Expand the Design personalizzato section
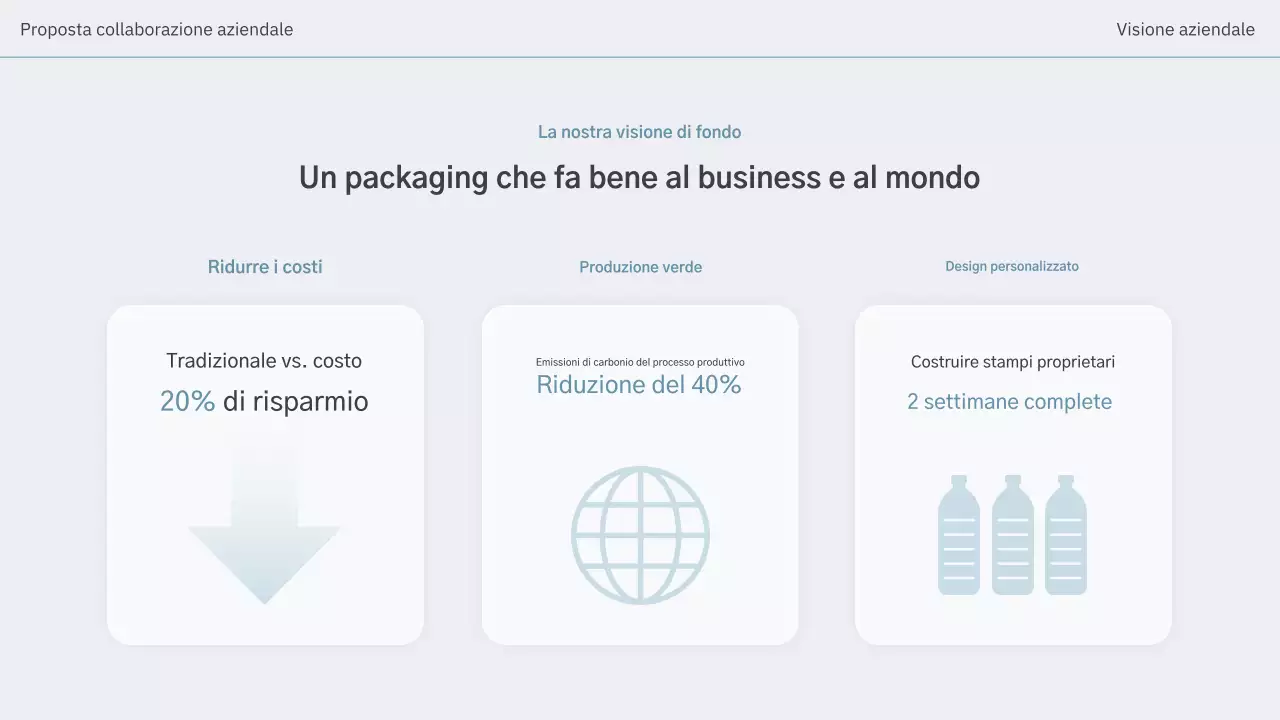Viewport: 1280px width, 720px height. [x=1012, y=265]
